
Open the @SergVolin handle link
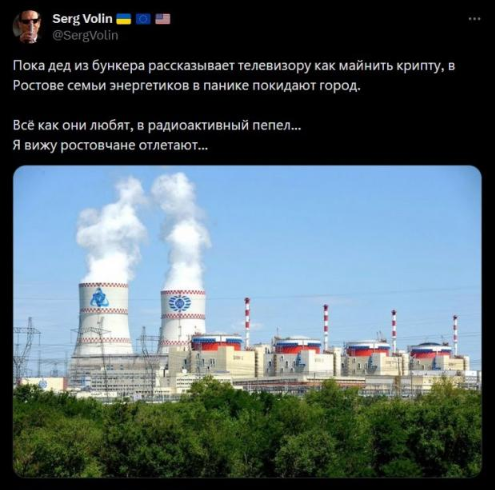coord(85,35)
